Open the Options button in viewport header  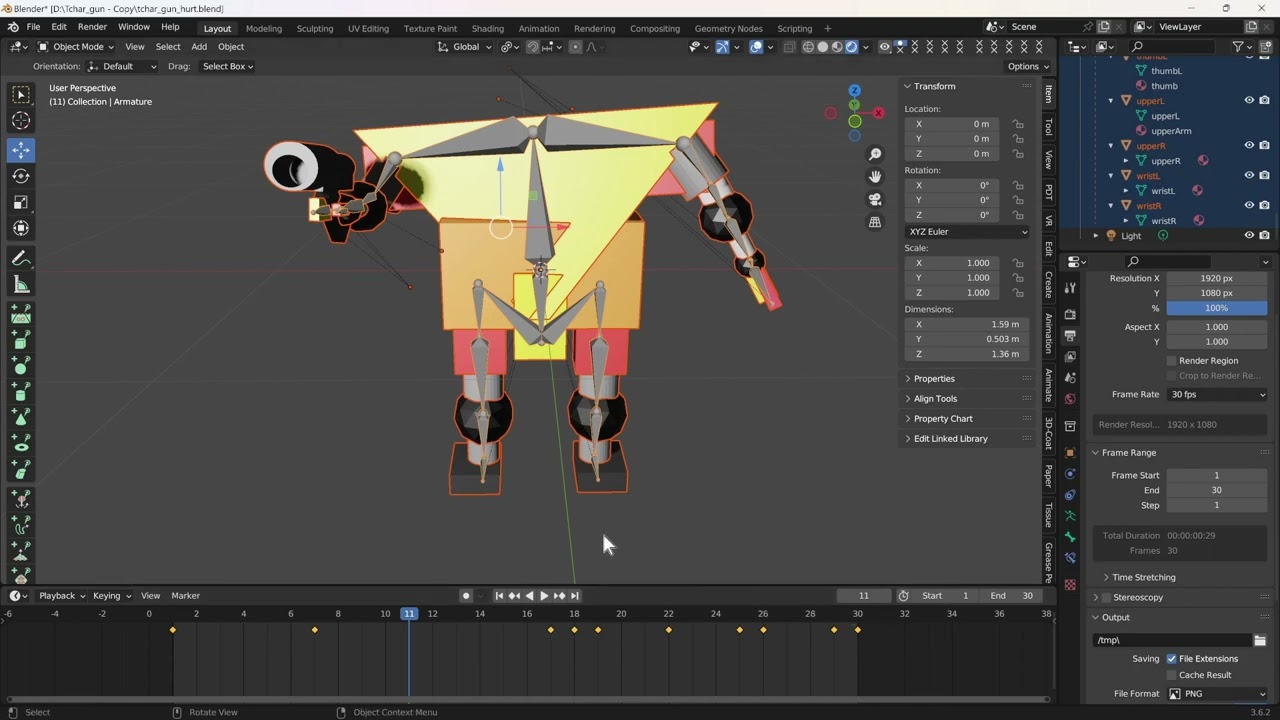tap(1028, 66)
